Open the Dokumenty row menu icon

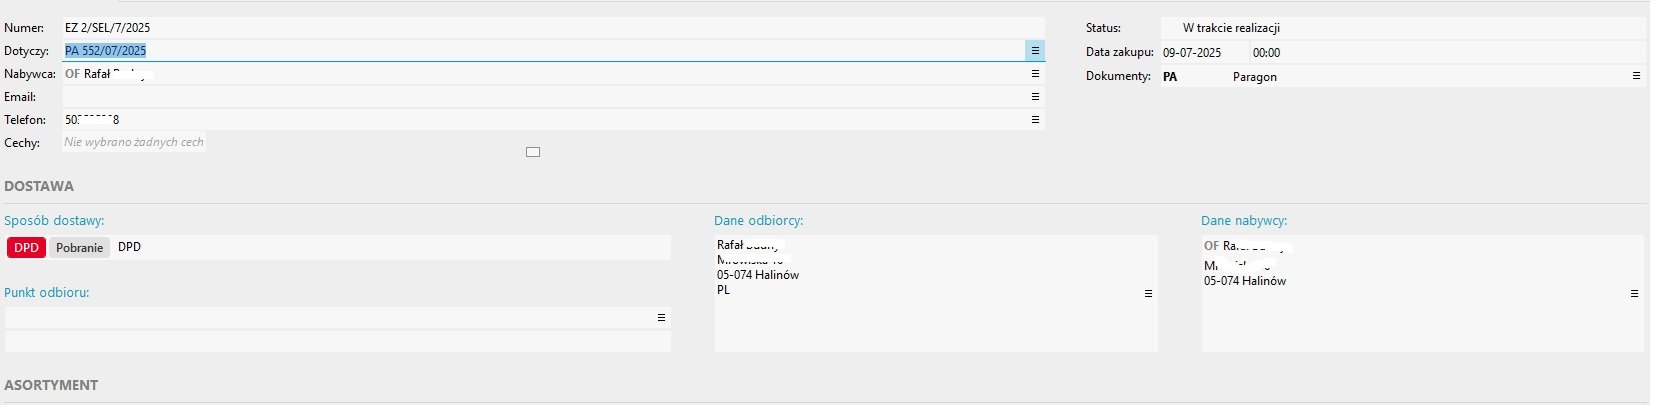pos(1636,76)
